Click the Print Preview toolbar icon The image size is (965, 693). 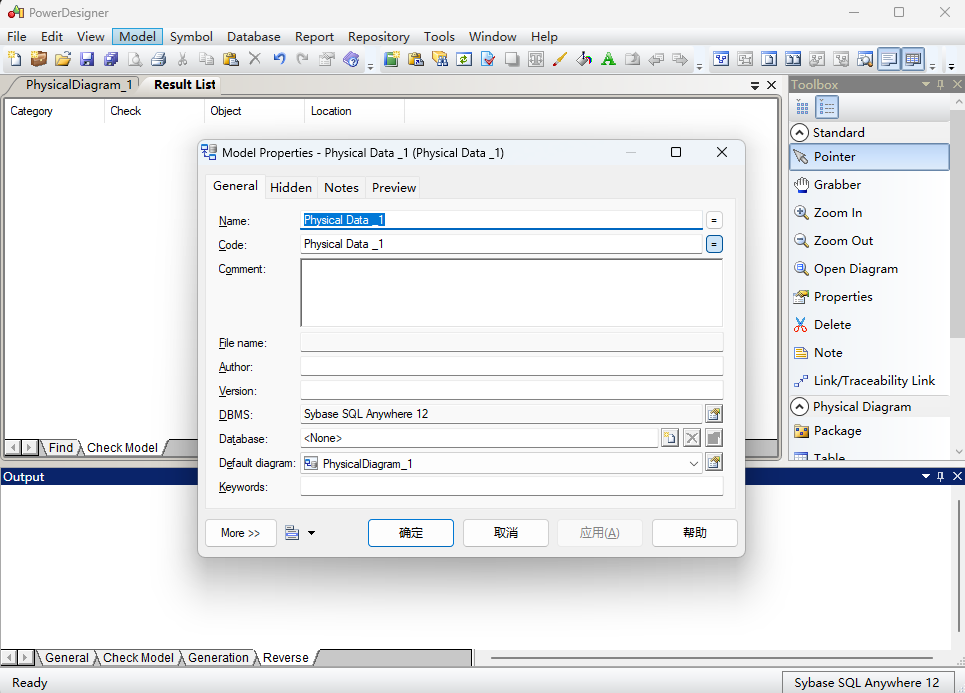pos(135,59)
